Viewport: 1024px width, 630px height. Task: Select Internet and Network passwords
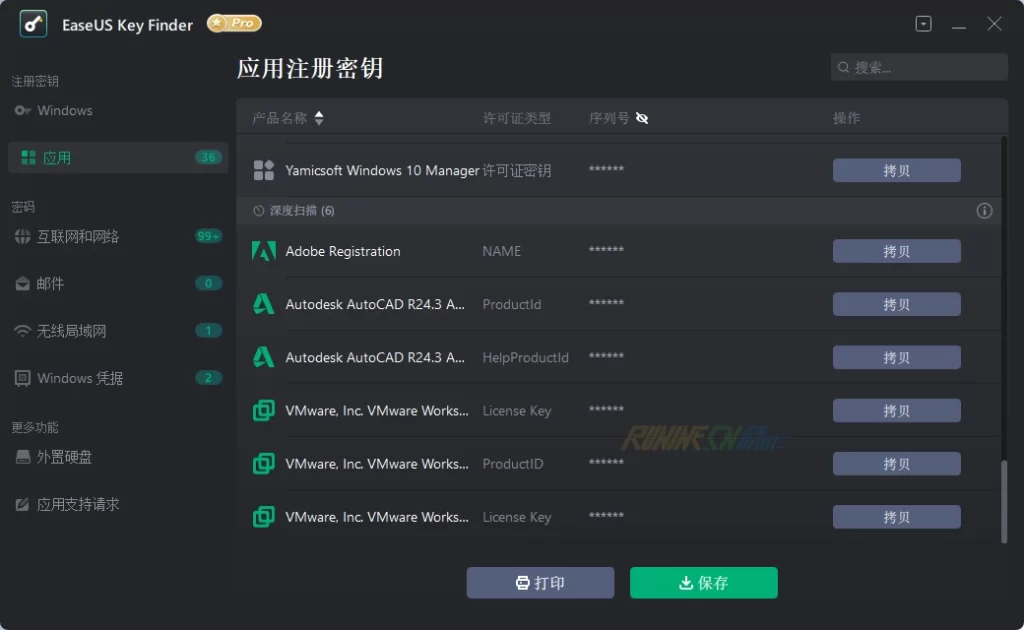[x=77, y=237]
